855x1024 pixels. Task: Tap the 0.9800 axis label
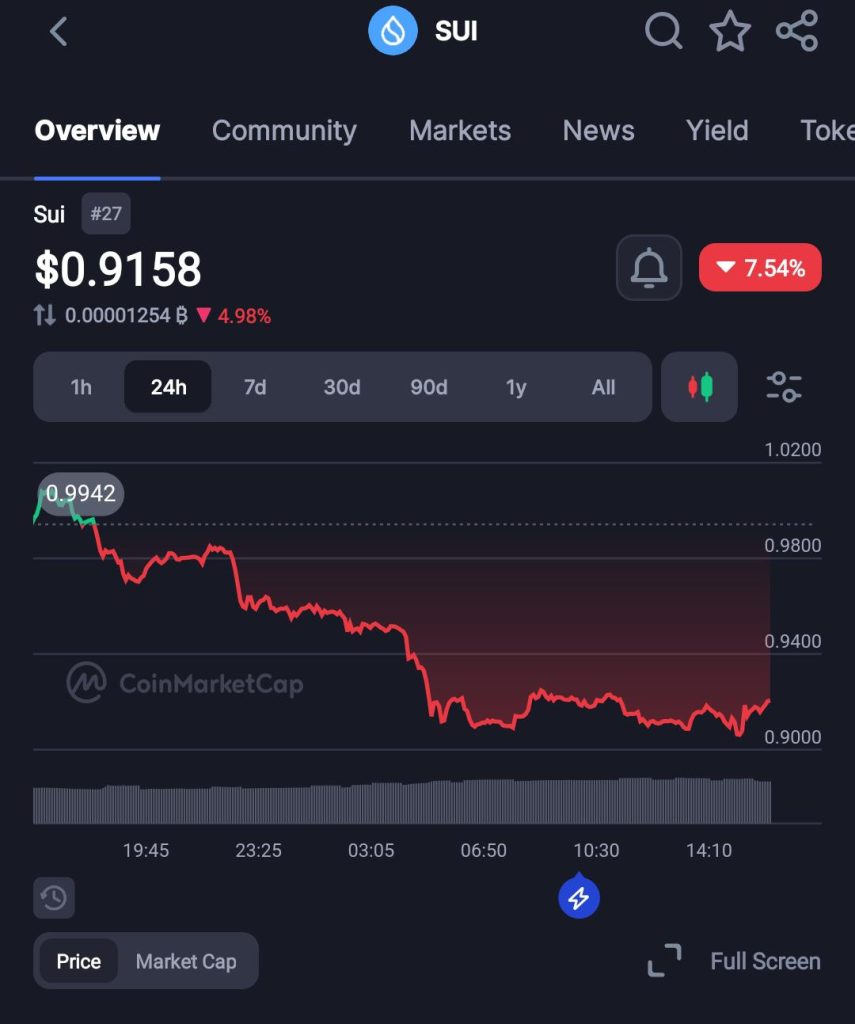coord(792,545)
